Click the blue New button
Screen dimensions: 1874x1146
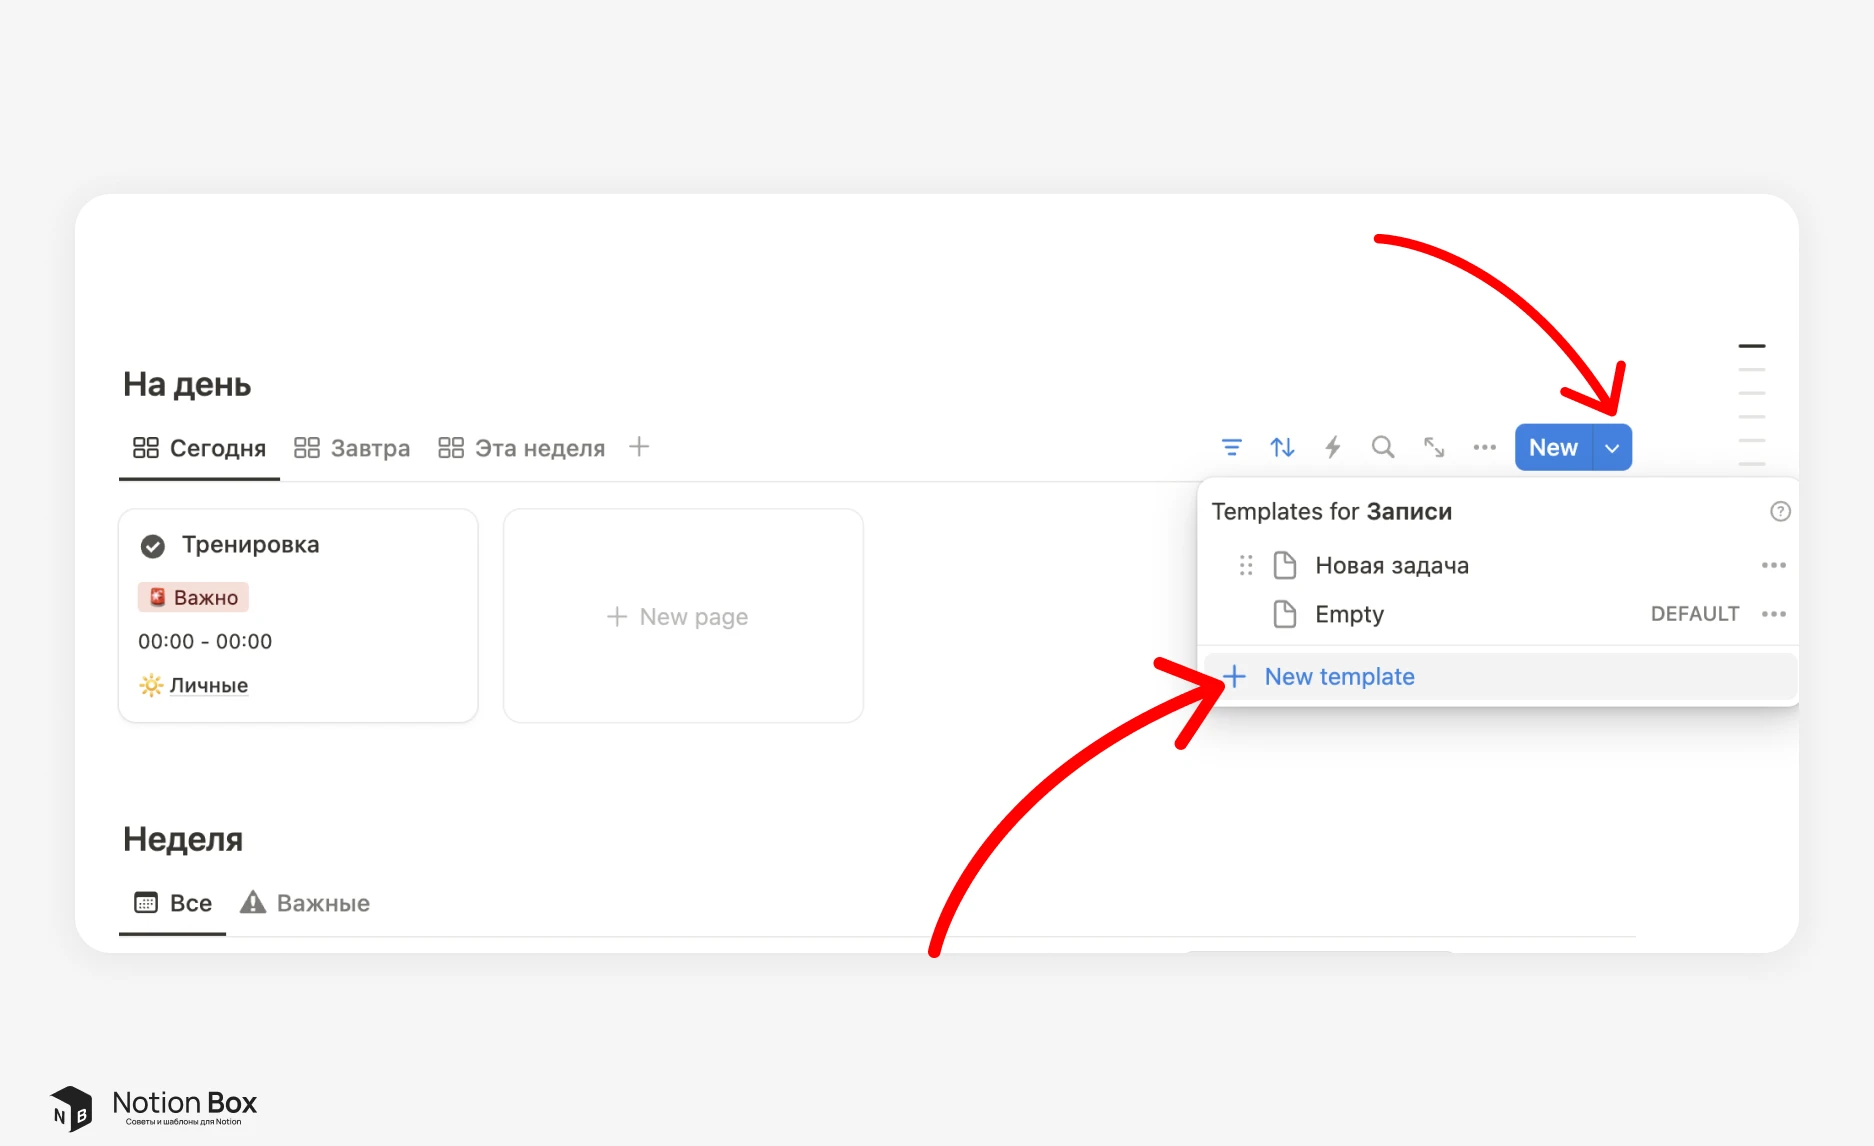click(x=1553, y=448)
